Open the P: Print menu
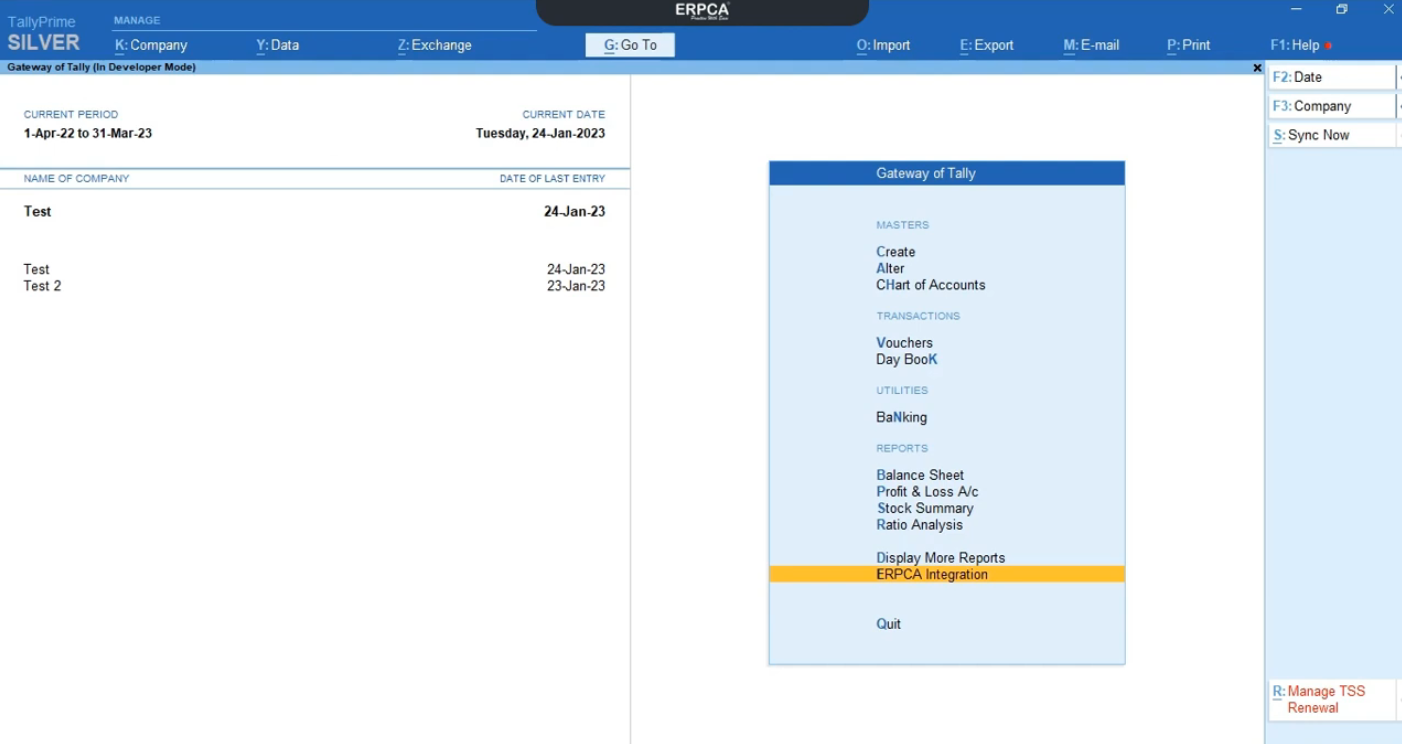1402x744 pixels. pyautogui.click(x=1188, y=45)
